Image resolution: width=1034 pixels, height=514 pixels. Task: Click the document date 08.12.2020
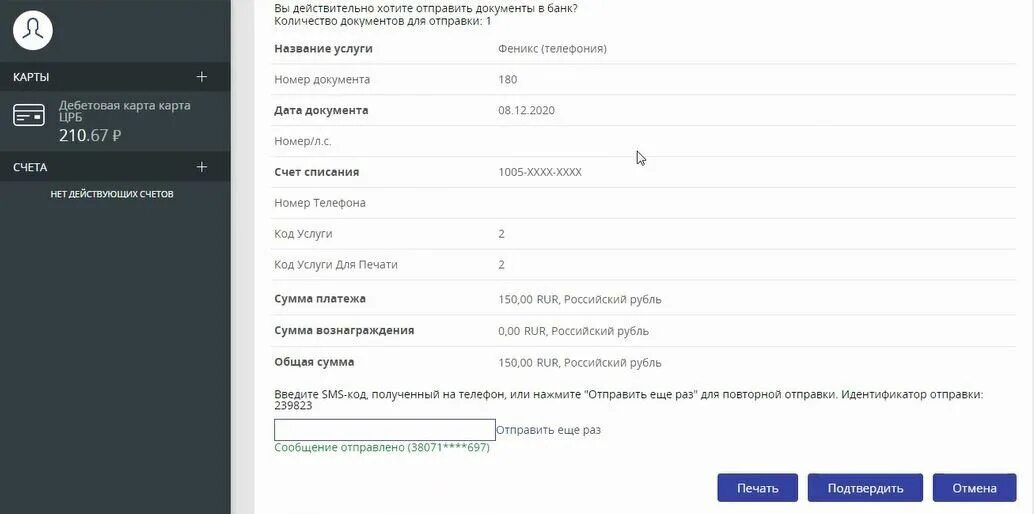point(526,110)
